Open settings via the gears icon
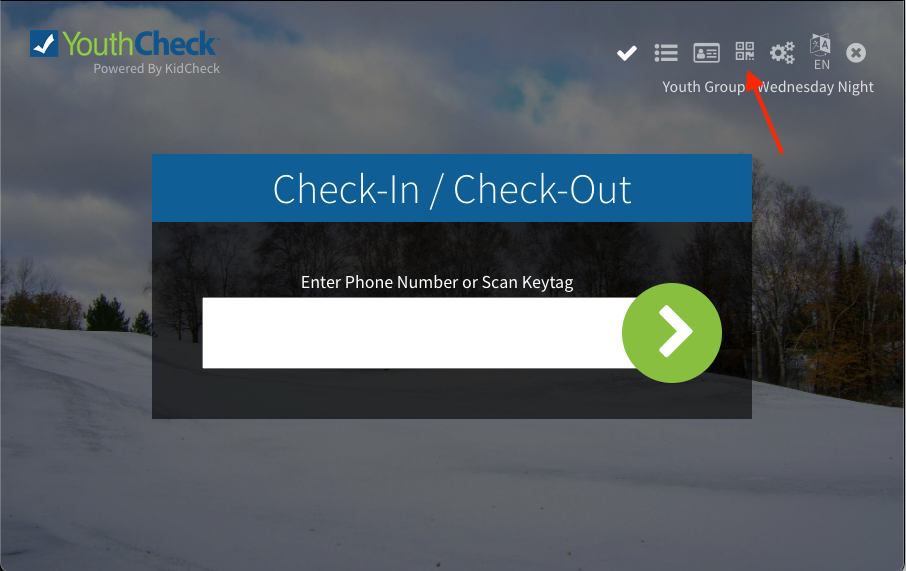The image size is (906, 571). (782, 53)
